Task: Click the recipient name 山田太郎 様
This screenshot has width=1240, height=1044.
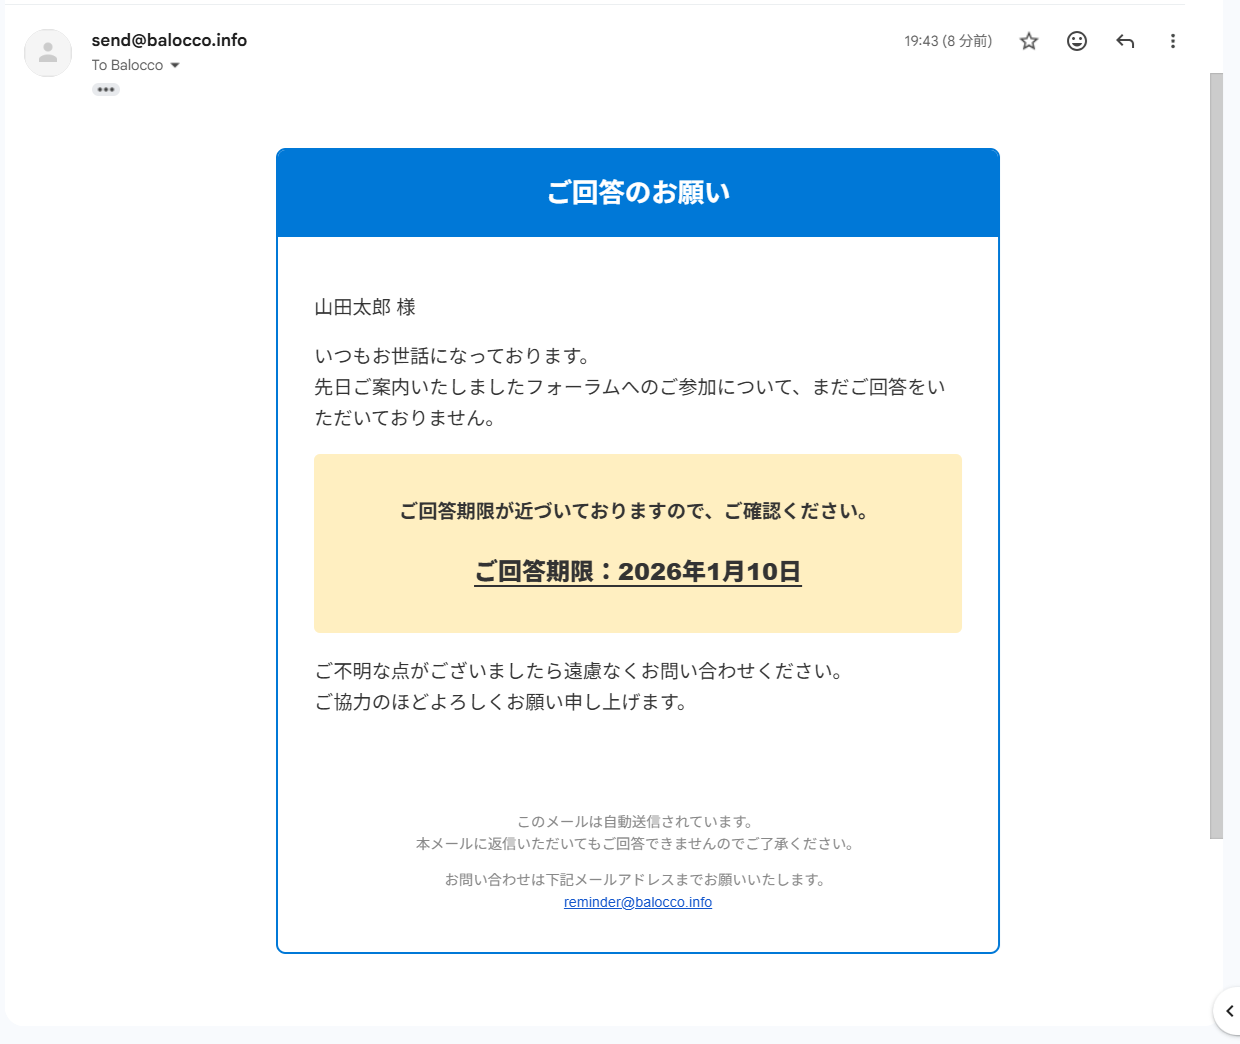Action: click(365, 307)
